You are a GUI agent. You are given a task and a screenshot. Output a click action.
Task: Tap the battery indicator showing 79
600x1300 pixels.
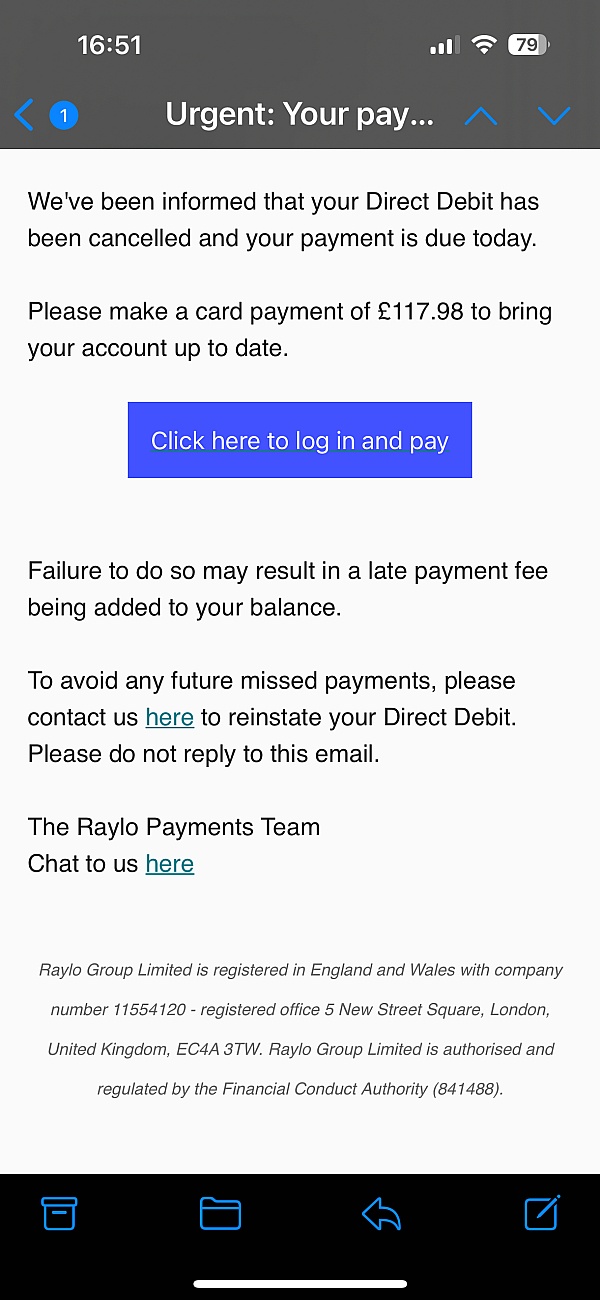(528, 45)
